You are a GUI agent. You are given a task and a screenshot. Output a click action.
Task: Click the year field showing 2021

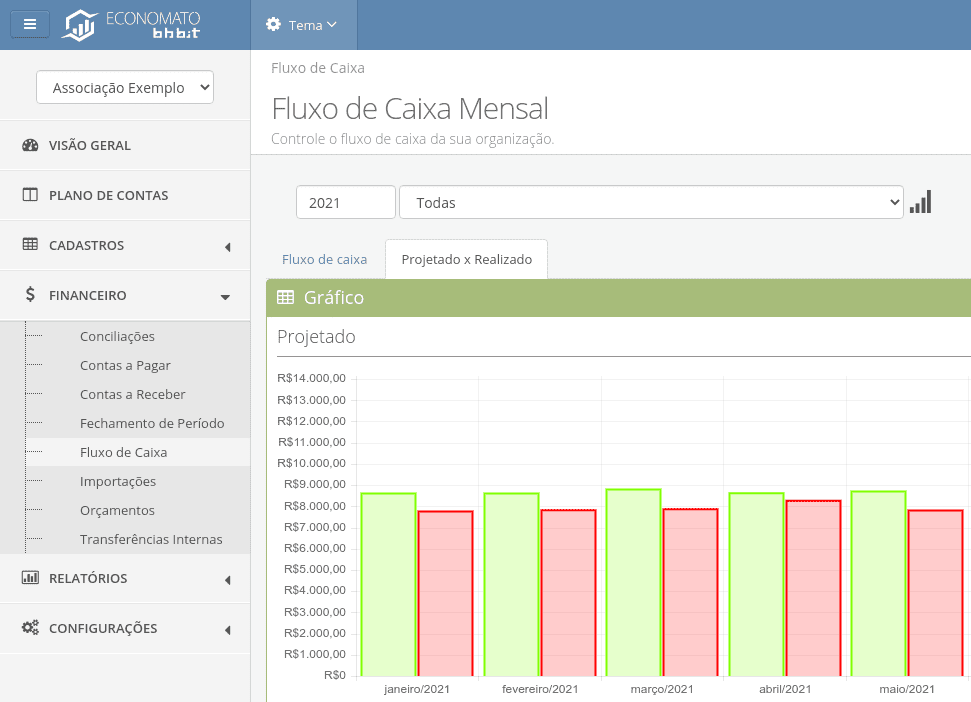346,202
